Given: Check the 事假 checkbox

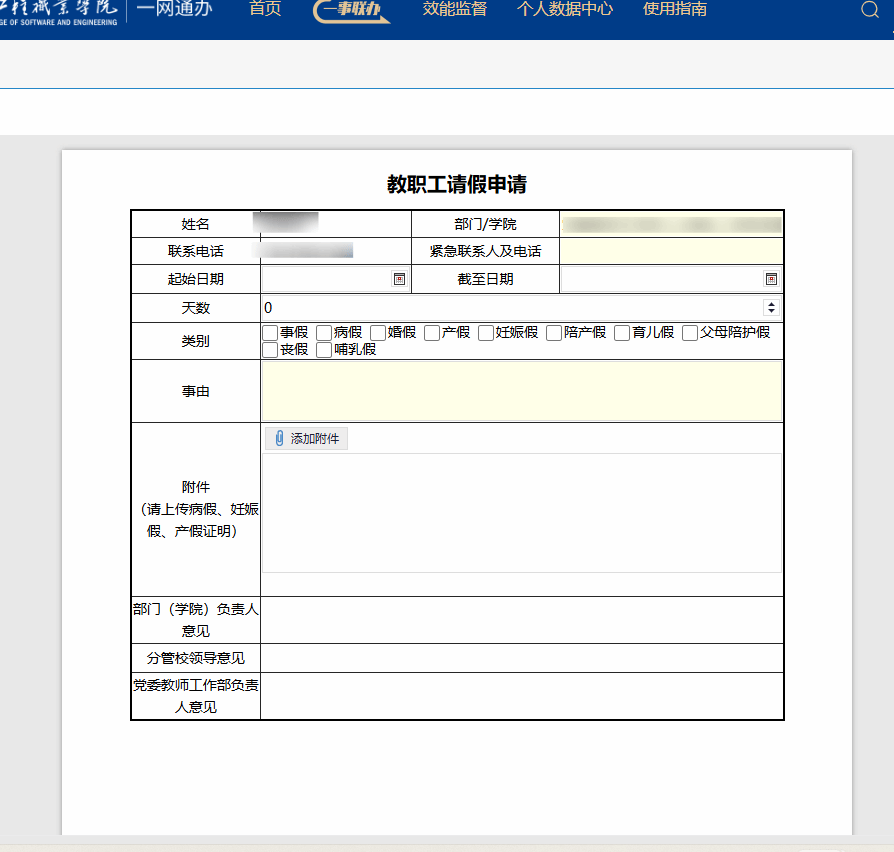Looking at the screenshot, I should [270, 333].
